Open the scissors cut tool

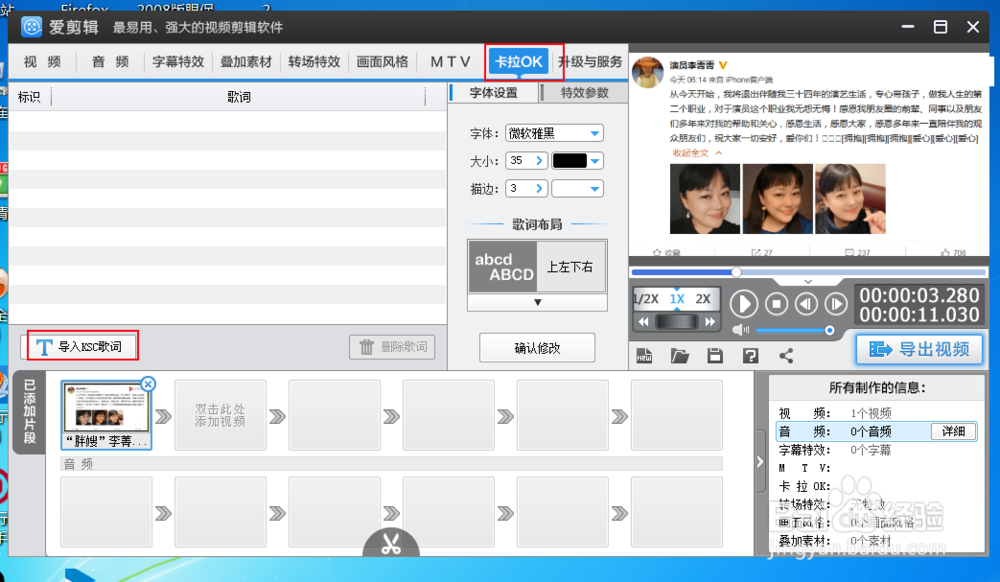click(x=391, y=544)
